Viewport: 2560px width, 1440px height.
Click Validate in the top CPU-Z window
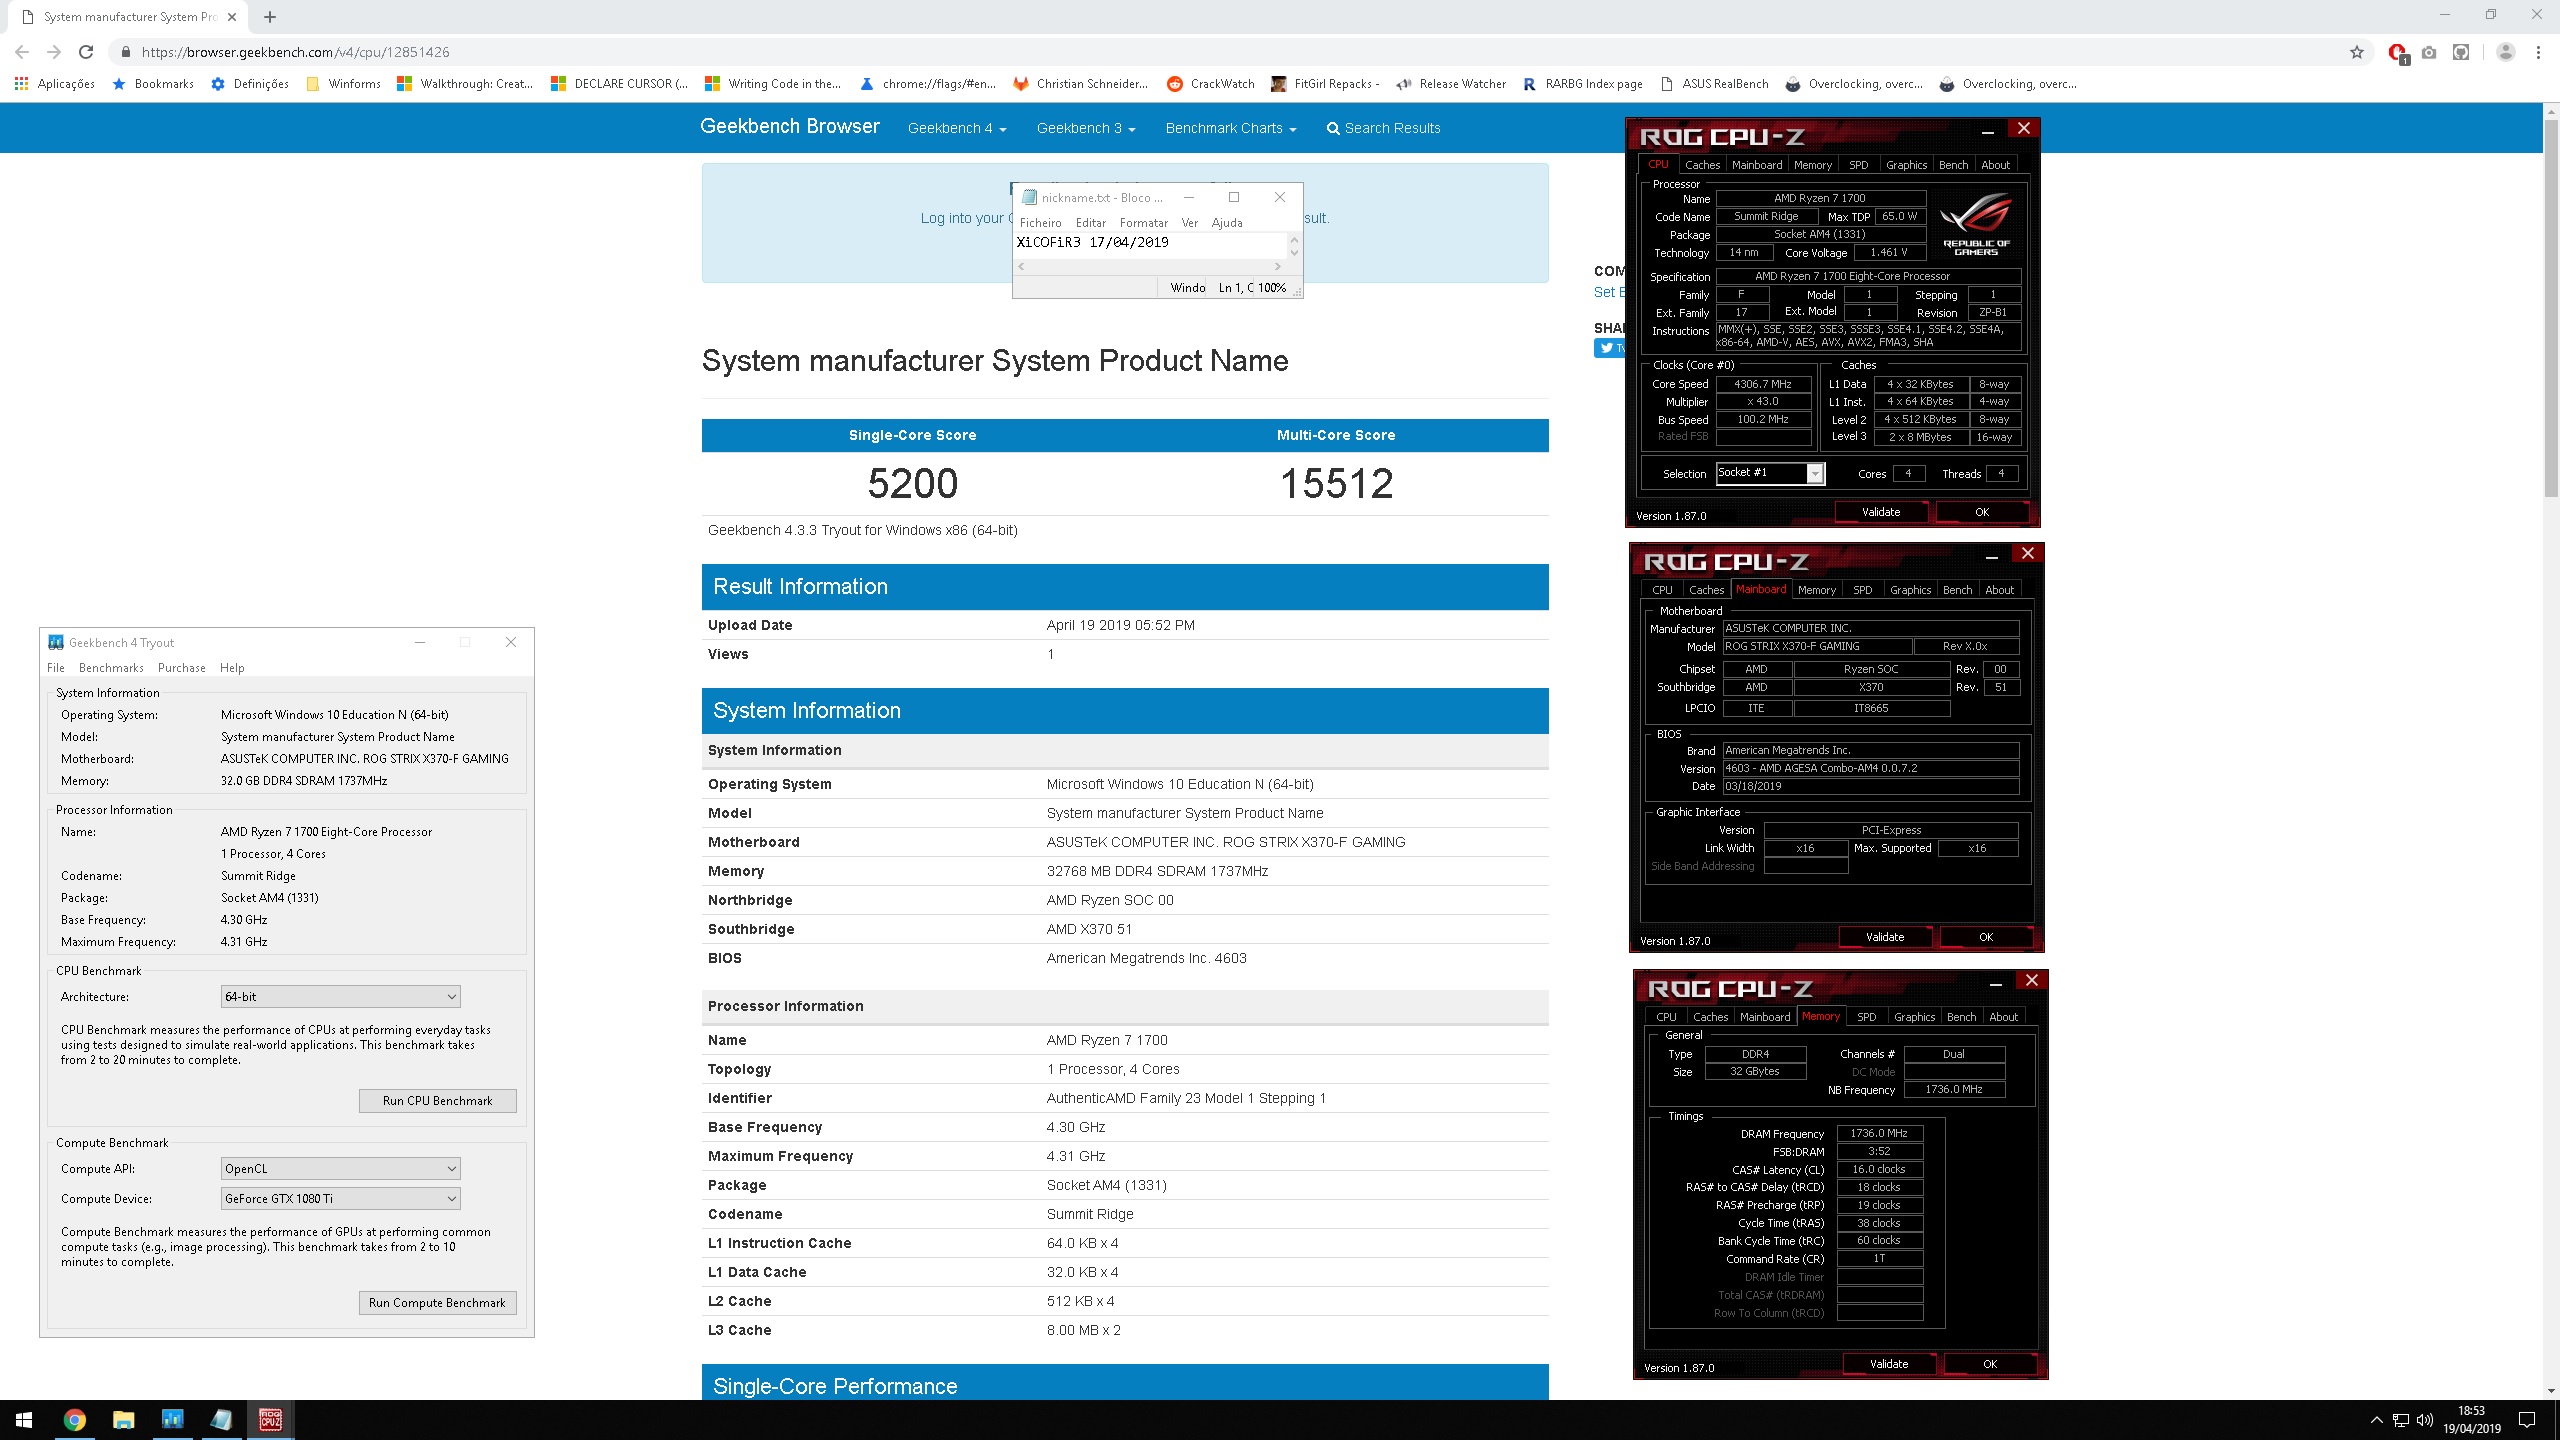click(x=1881, y=512)
